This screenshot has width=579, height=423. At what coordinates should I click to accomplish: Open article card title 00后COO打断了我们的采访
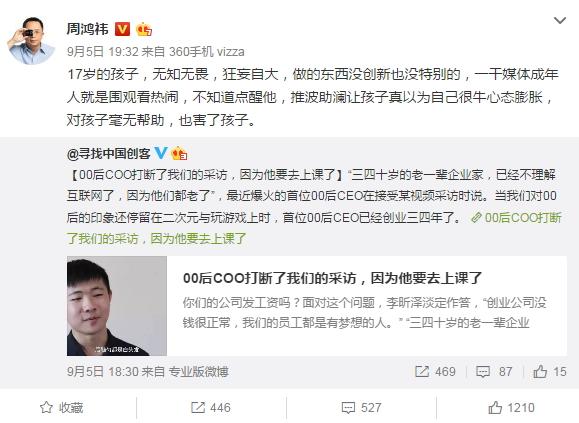pos(332,278)
